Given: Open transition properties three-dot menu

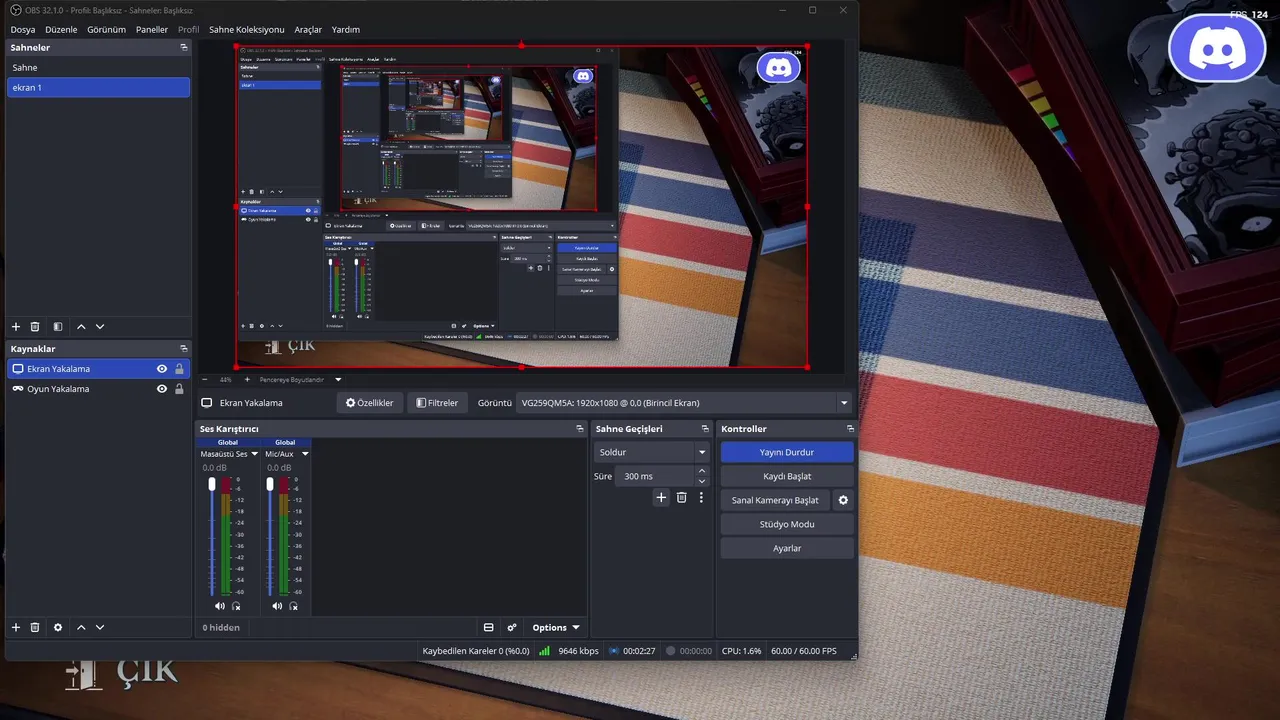Looking at the screenshot, I should click(701, 497).
